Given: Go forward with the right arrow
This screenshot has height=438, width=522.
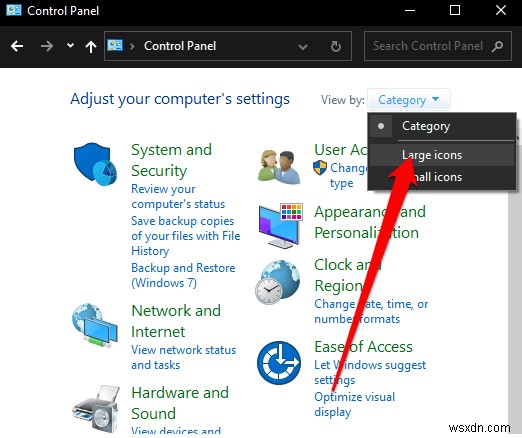Looking at the screenshot, I should [47, 46].
